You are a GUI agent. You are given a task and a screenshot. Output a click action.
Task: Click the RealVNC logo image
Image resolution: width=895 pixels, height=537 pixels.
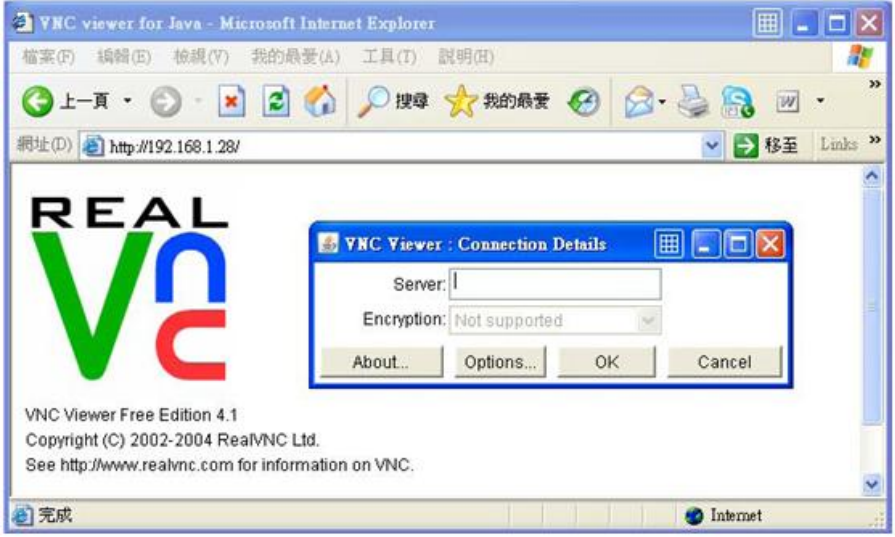130,288
